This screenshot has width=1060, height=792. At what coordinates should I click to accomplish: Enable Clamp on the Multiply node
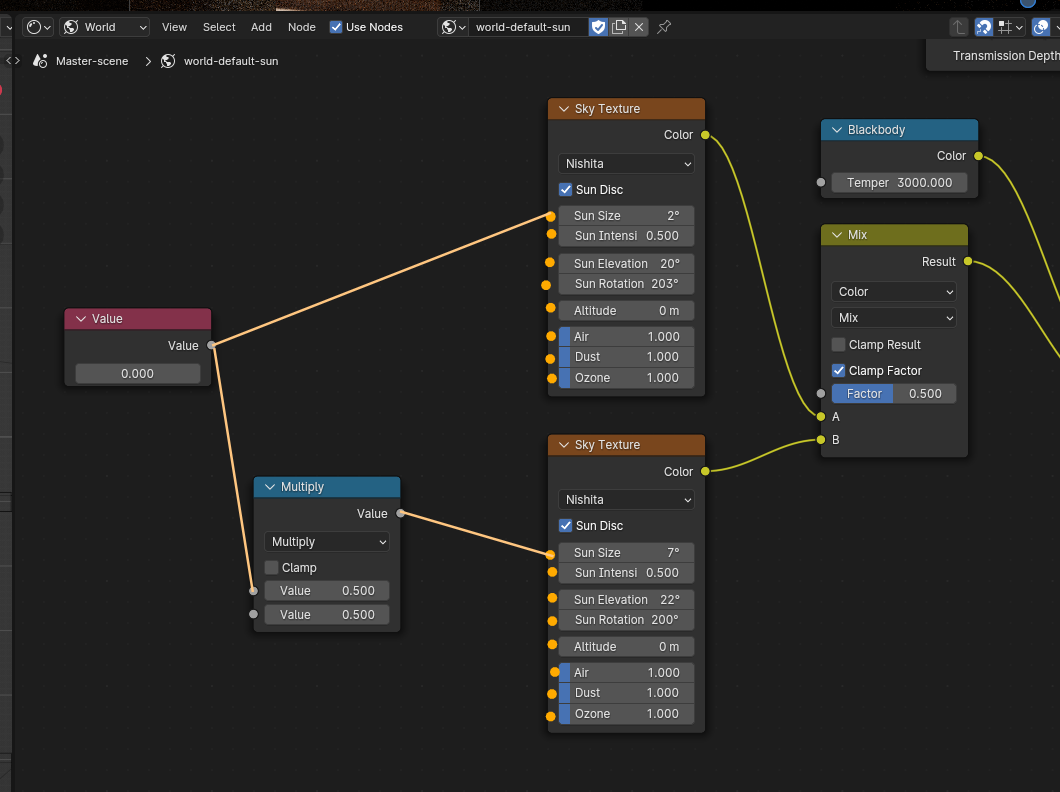pos(272,568)
